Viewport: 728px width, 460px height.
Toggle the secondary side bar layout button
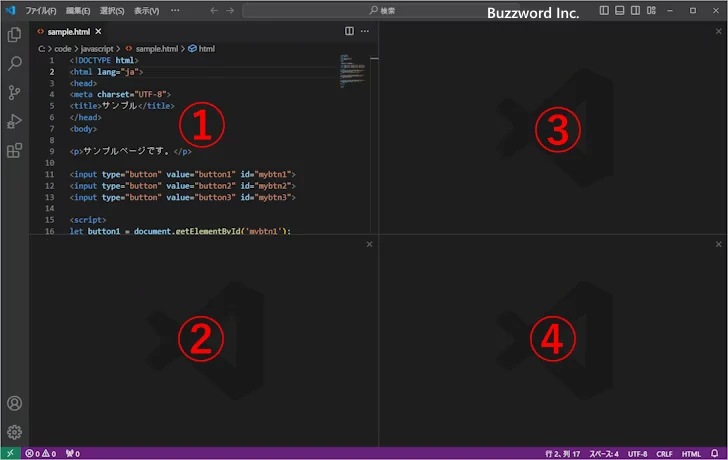pyautogui.click(x=636, y=10)
